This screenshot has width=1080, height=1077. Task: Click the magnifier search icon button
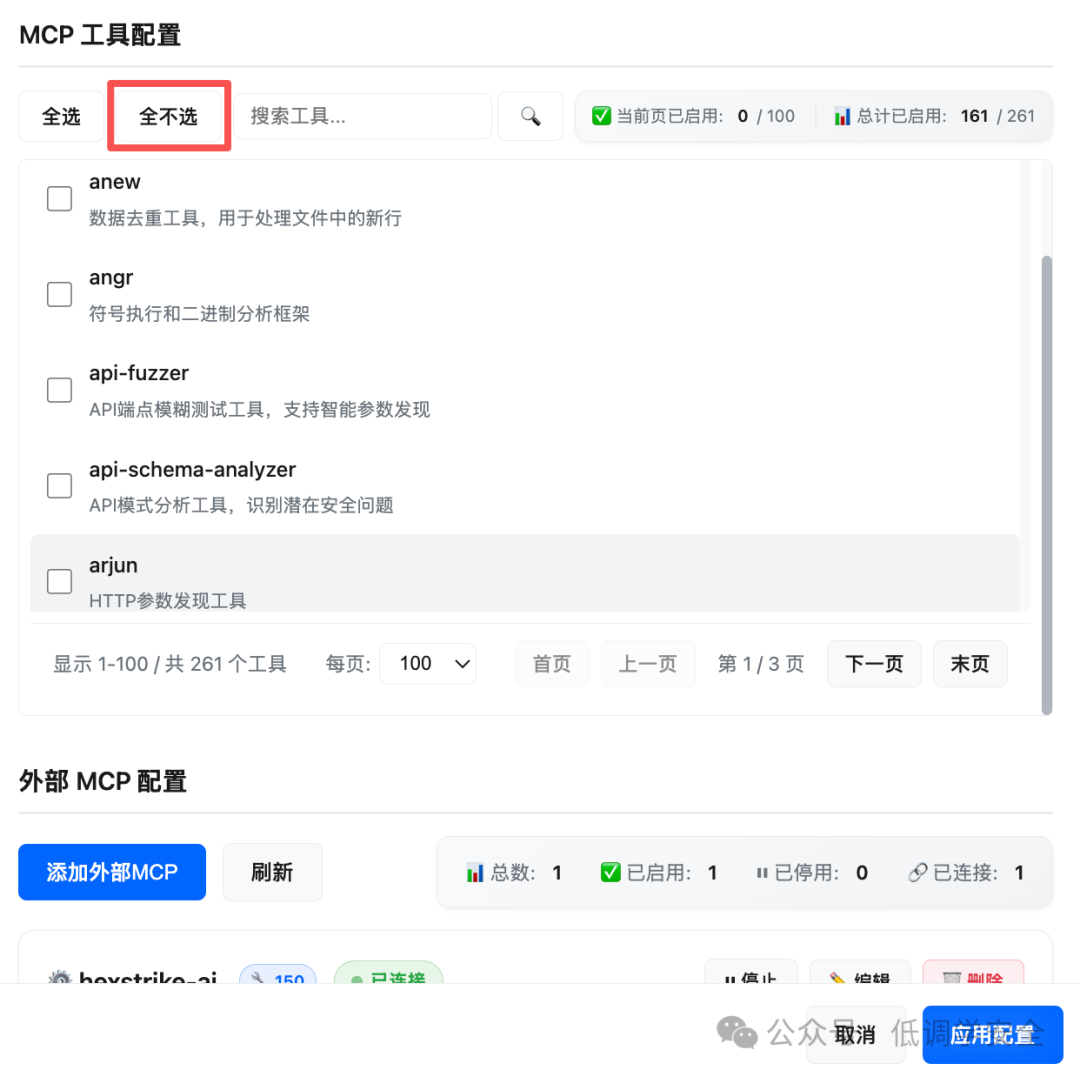530,116
